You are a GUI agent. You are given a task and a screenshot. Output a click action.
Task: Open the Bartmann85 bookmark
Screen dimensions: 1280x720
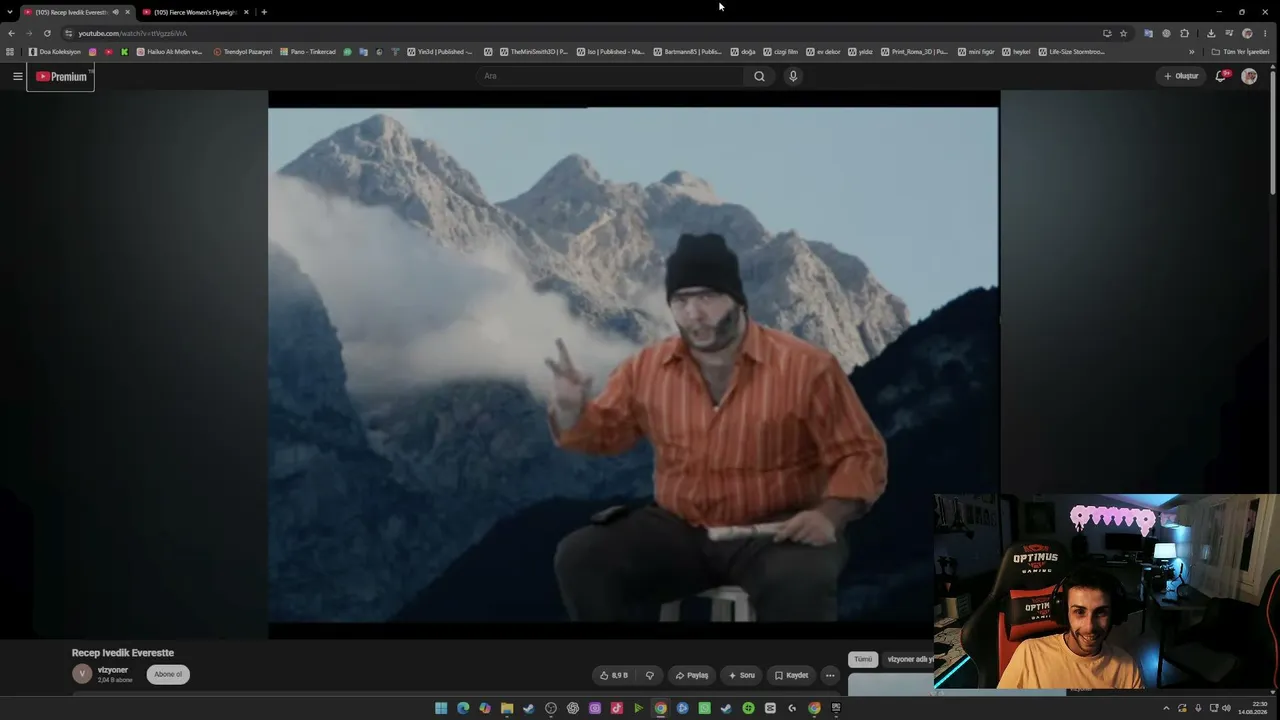(x=687, y=52)
